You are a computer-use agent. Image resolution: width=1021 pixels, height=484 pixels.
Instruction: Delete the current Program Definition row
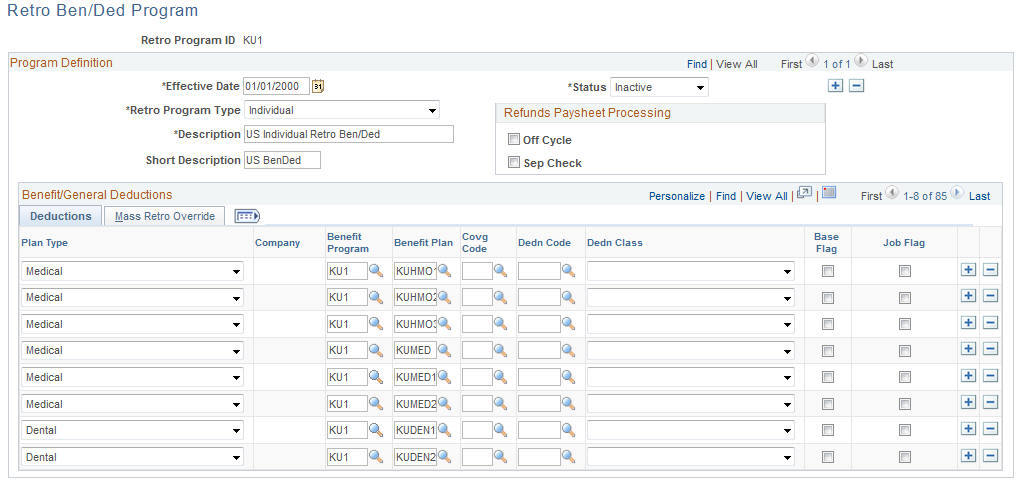(x=857, y=86)
